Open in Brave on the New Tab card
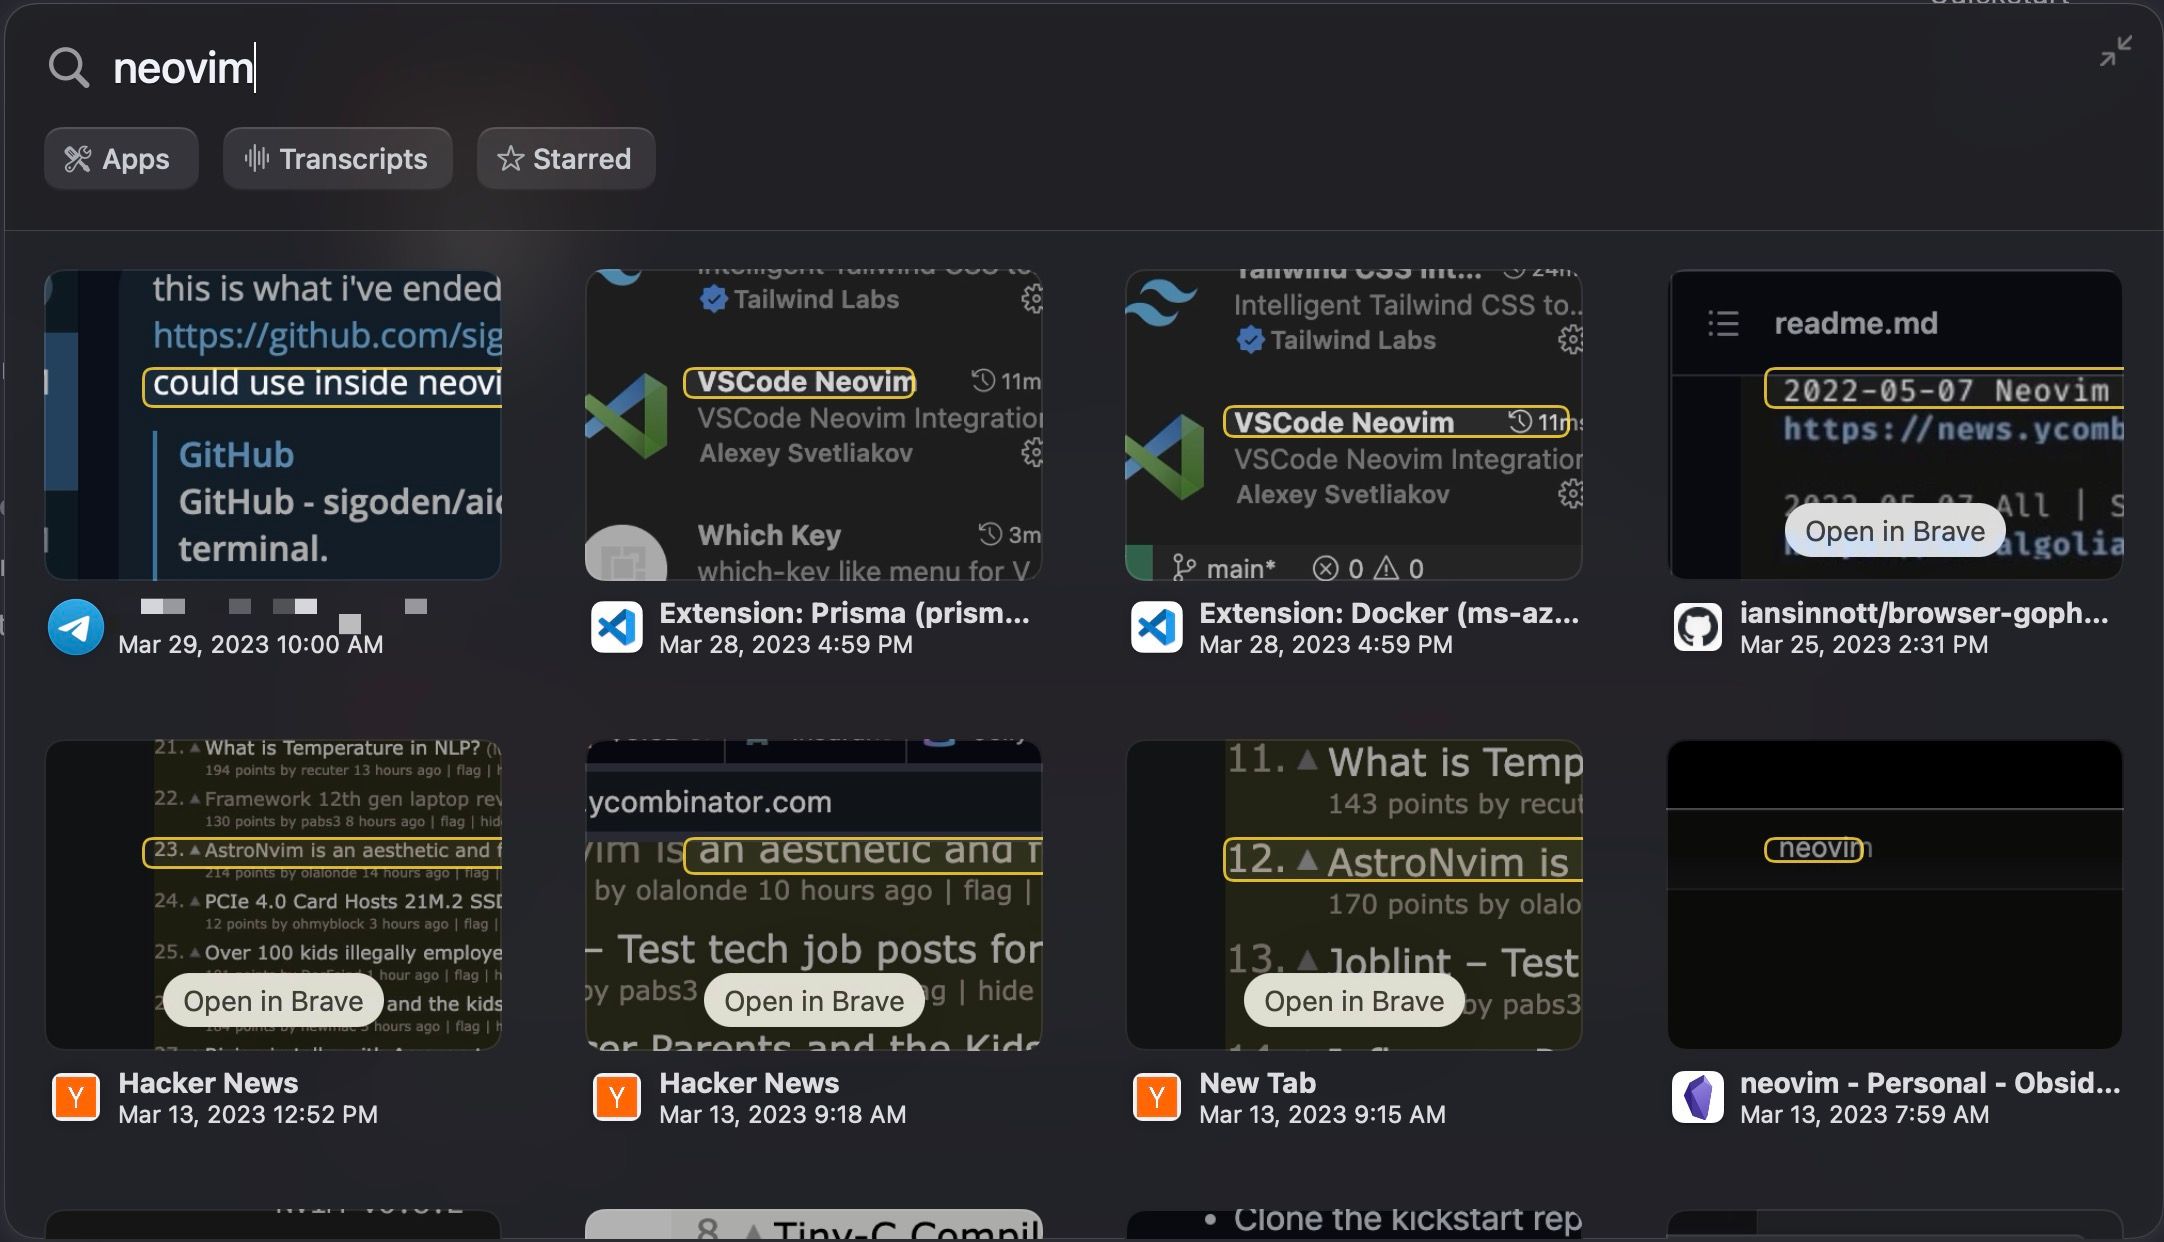Screen dimensions: 2164x1242 (x=1354, y=1001)
